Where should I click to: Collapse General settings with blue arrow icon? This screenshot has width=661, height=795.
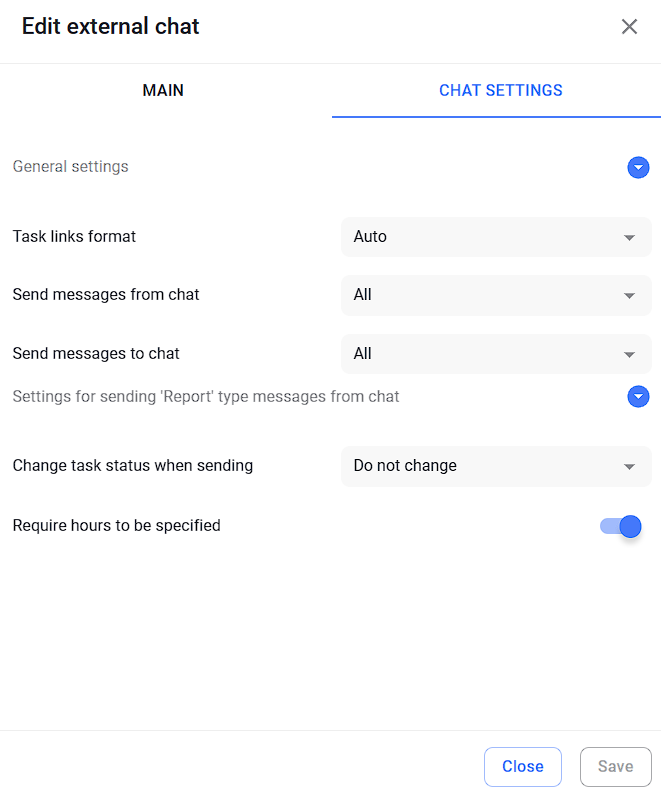coord(638,167)
